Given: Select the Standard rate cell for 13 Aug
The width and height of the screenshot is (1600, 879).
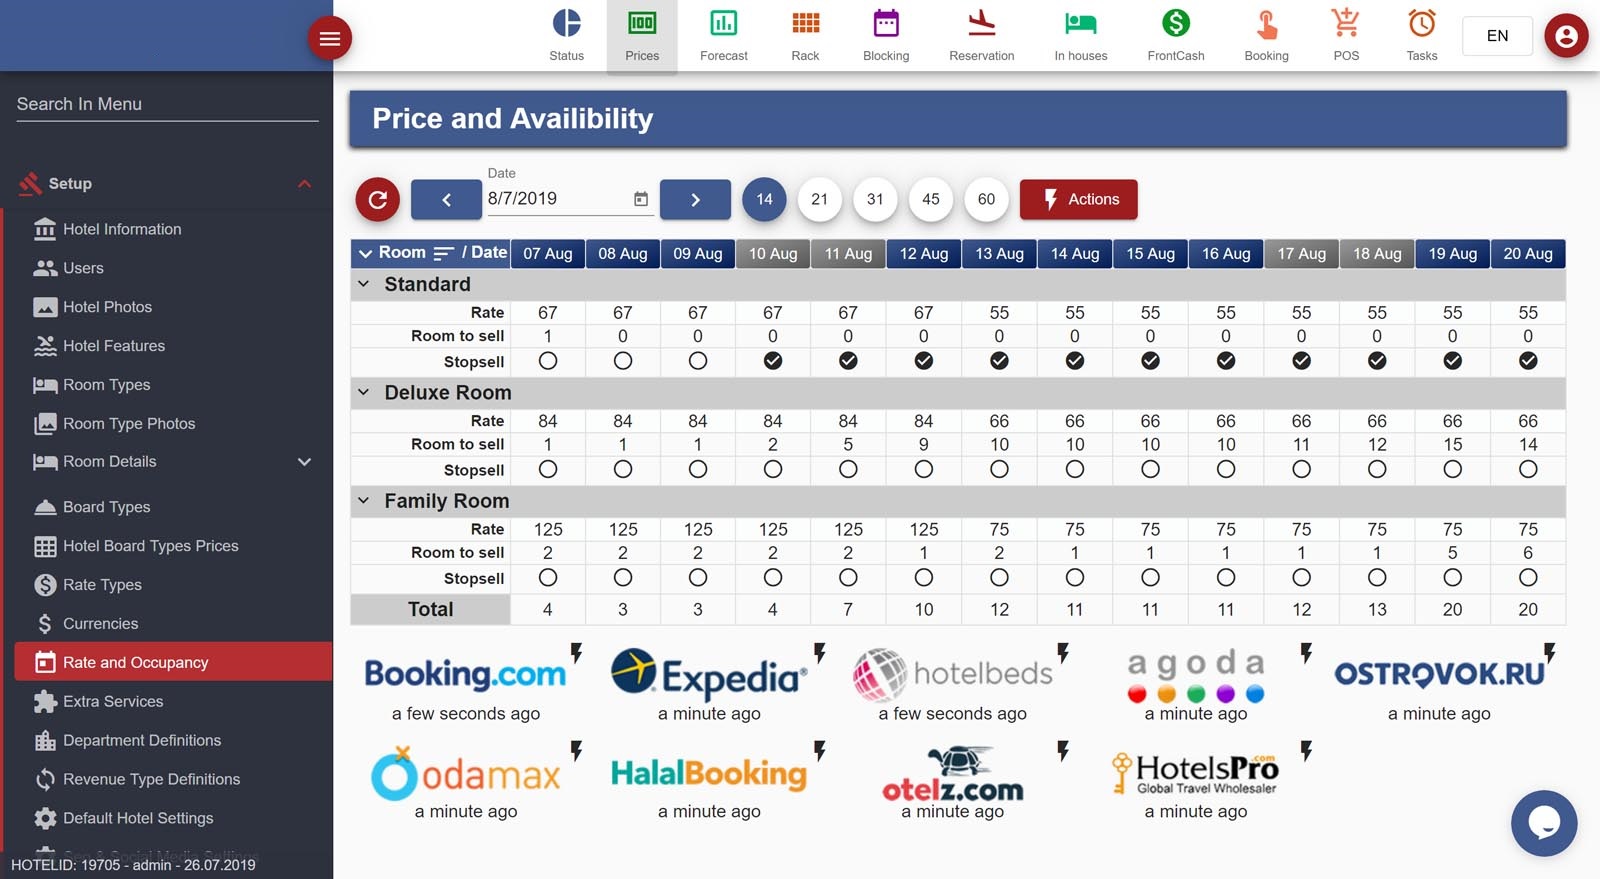Looking at the screenshot, I should [999, 313].
